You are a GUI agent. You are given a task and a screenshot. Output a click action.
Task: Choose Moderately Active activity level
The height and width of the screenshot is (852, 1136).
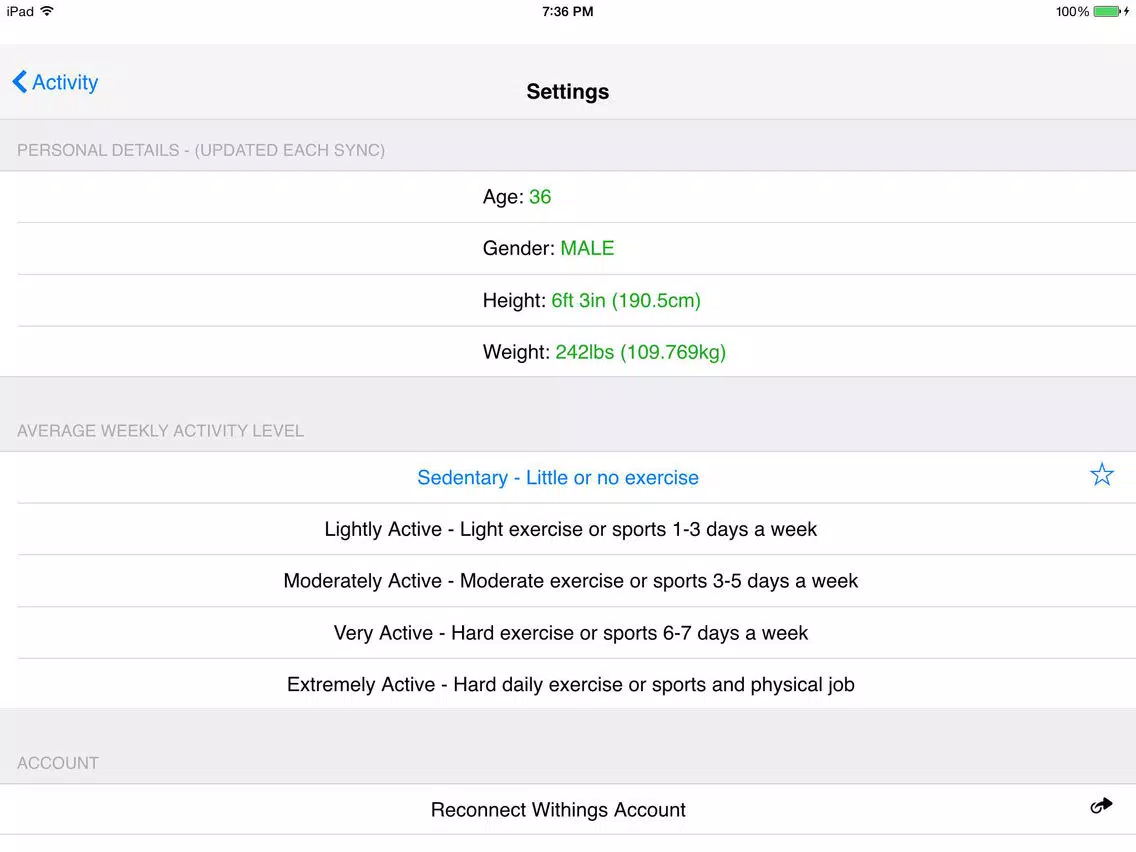(568, 581)
